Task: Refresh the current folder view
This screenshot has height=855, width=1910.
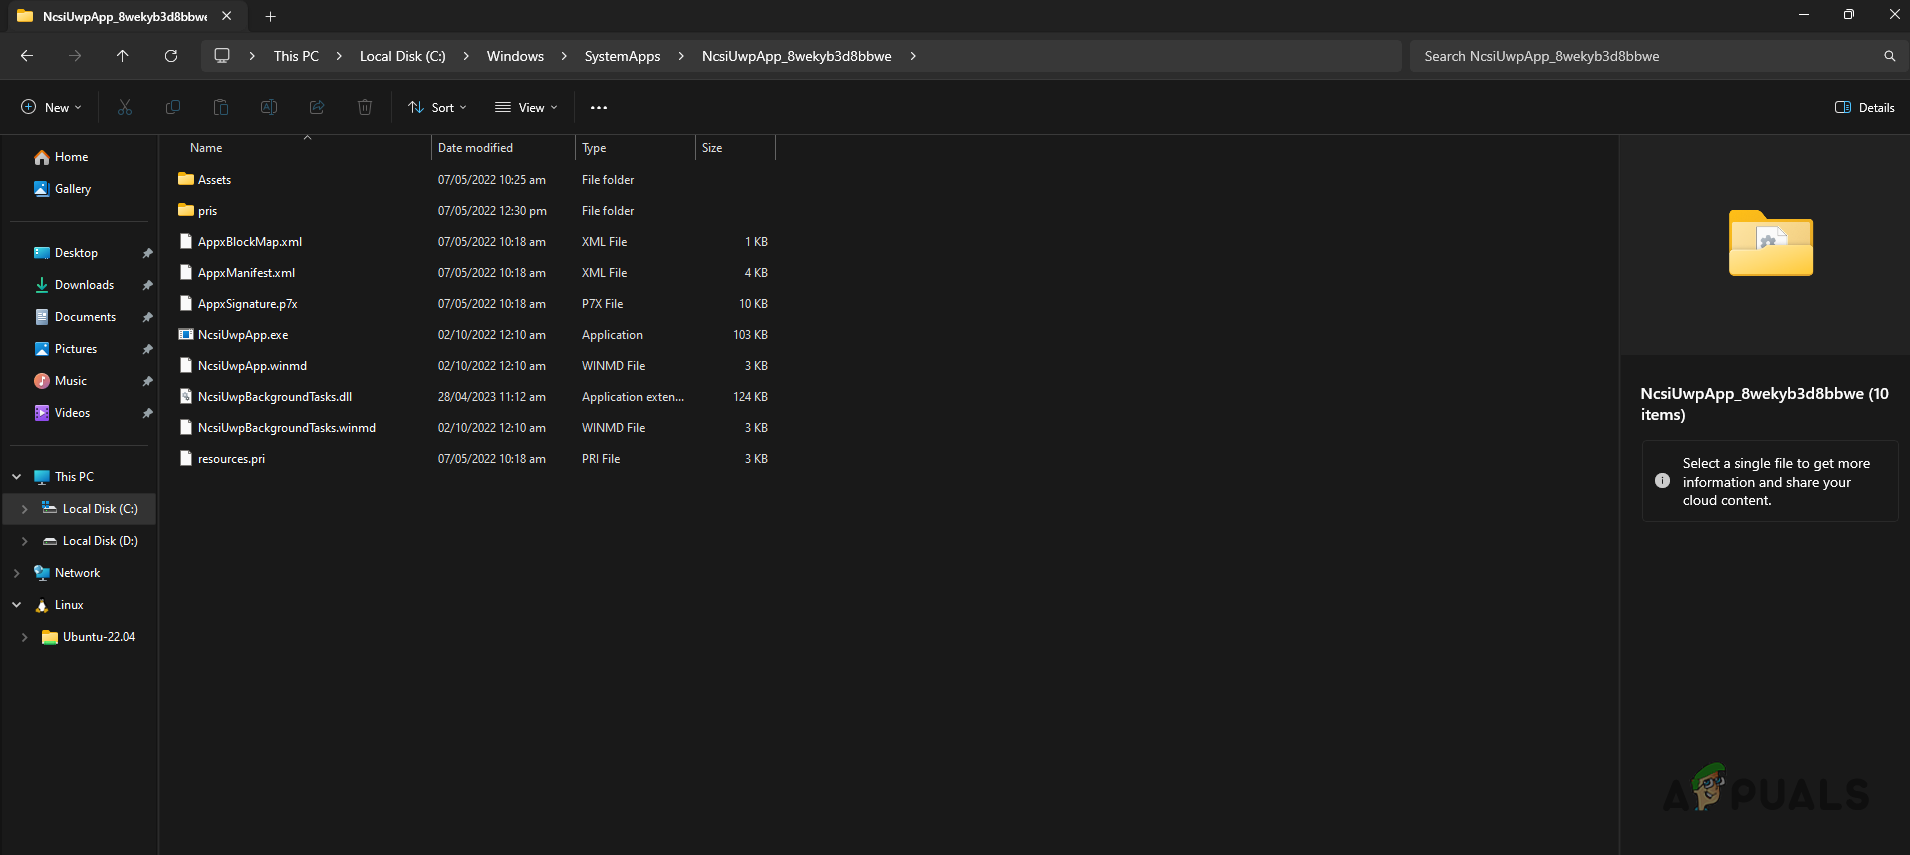Action: pos(171,56)
